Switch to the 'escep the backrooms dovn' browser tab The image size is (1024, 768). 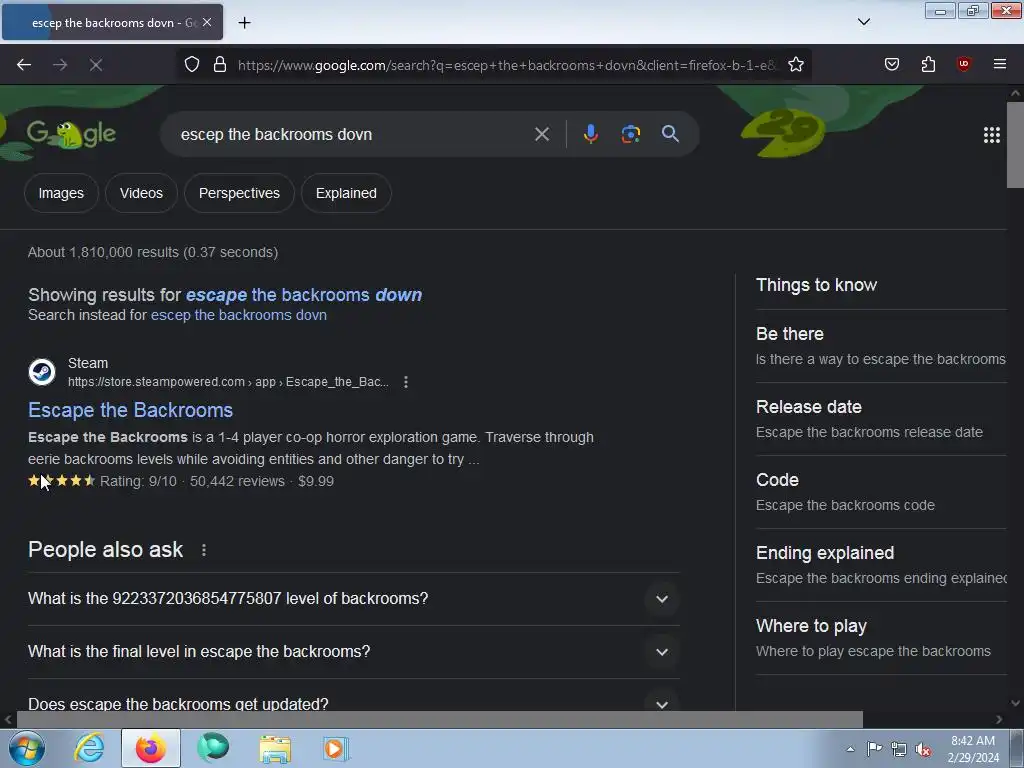112,22
